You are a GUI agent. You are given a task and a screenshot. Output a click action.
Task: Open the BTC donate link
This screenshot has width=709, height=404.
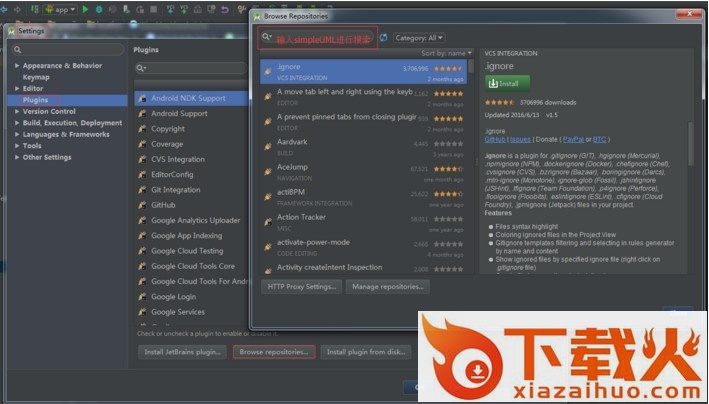tap(600, 139)
